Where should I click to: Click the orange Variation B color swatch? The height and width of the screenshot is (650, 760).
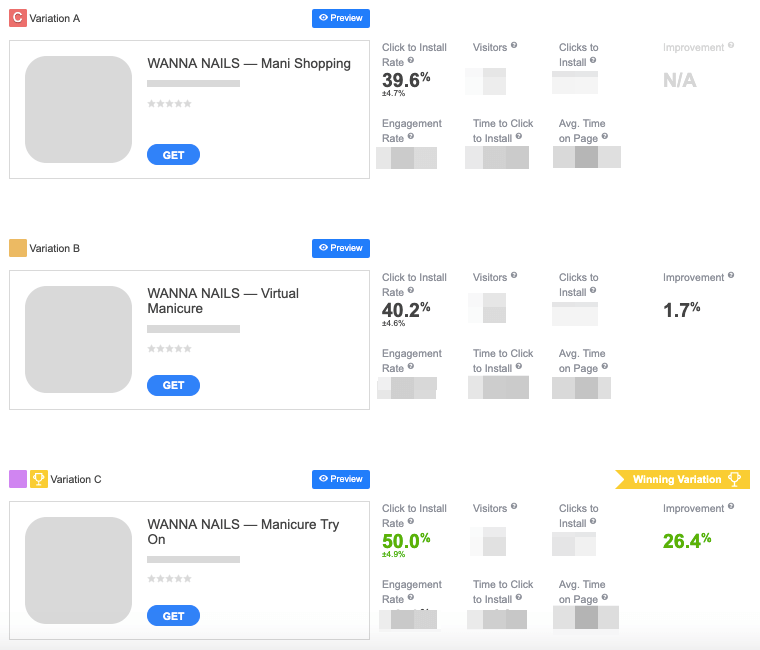click(18, 248)
